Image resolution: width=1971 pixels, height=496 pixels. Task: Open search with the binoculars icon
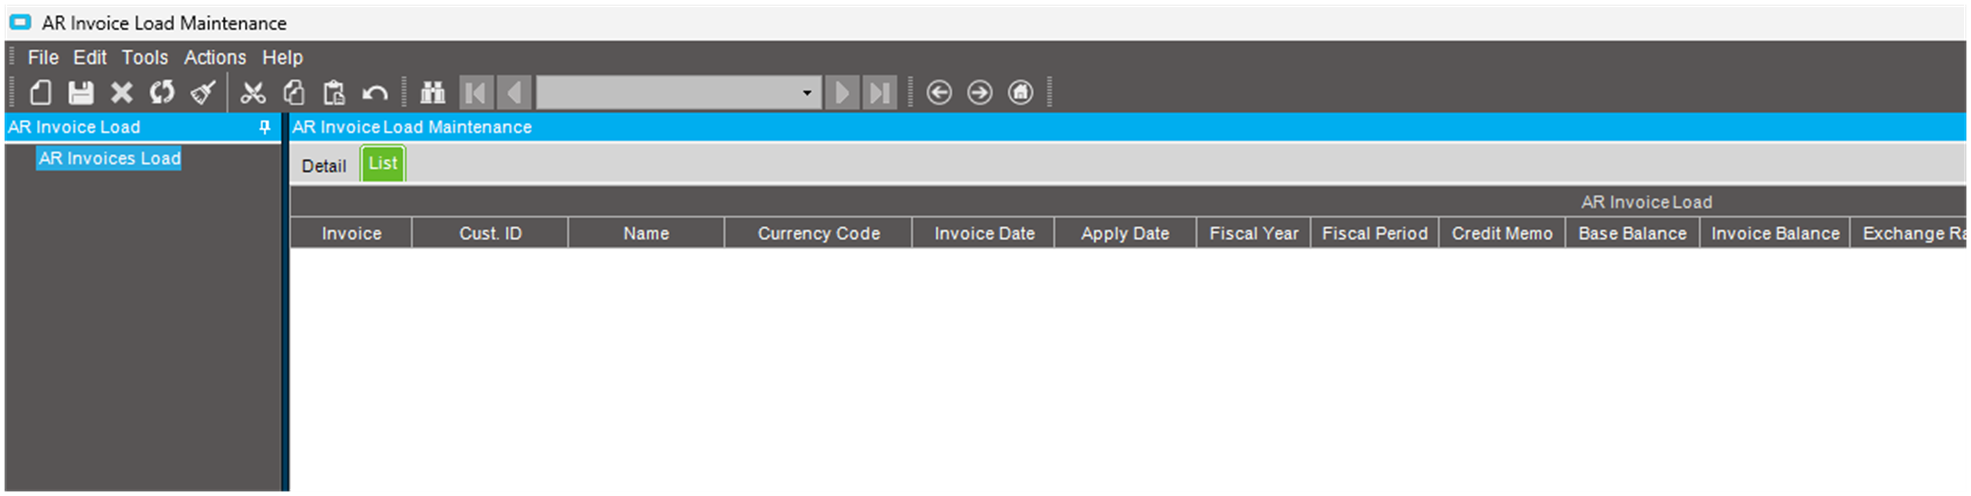click(432, 93)
